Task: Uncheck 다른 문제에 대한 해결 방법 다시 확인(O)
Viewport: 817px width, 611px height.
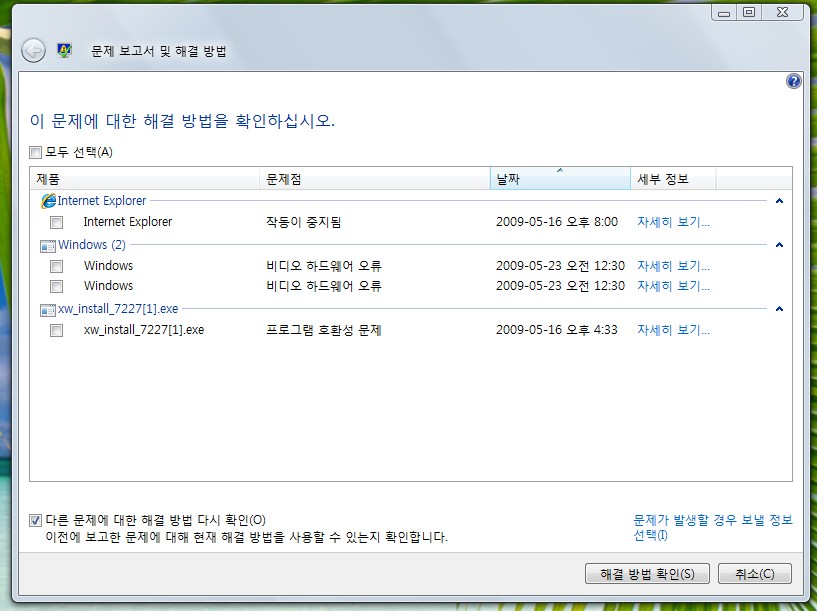Action: 35,520
